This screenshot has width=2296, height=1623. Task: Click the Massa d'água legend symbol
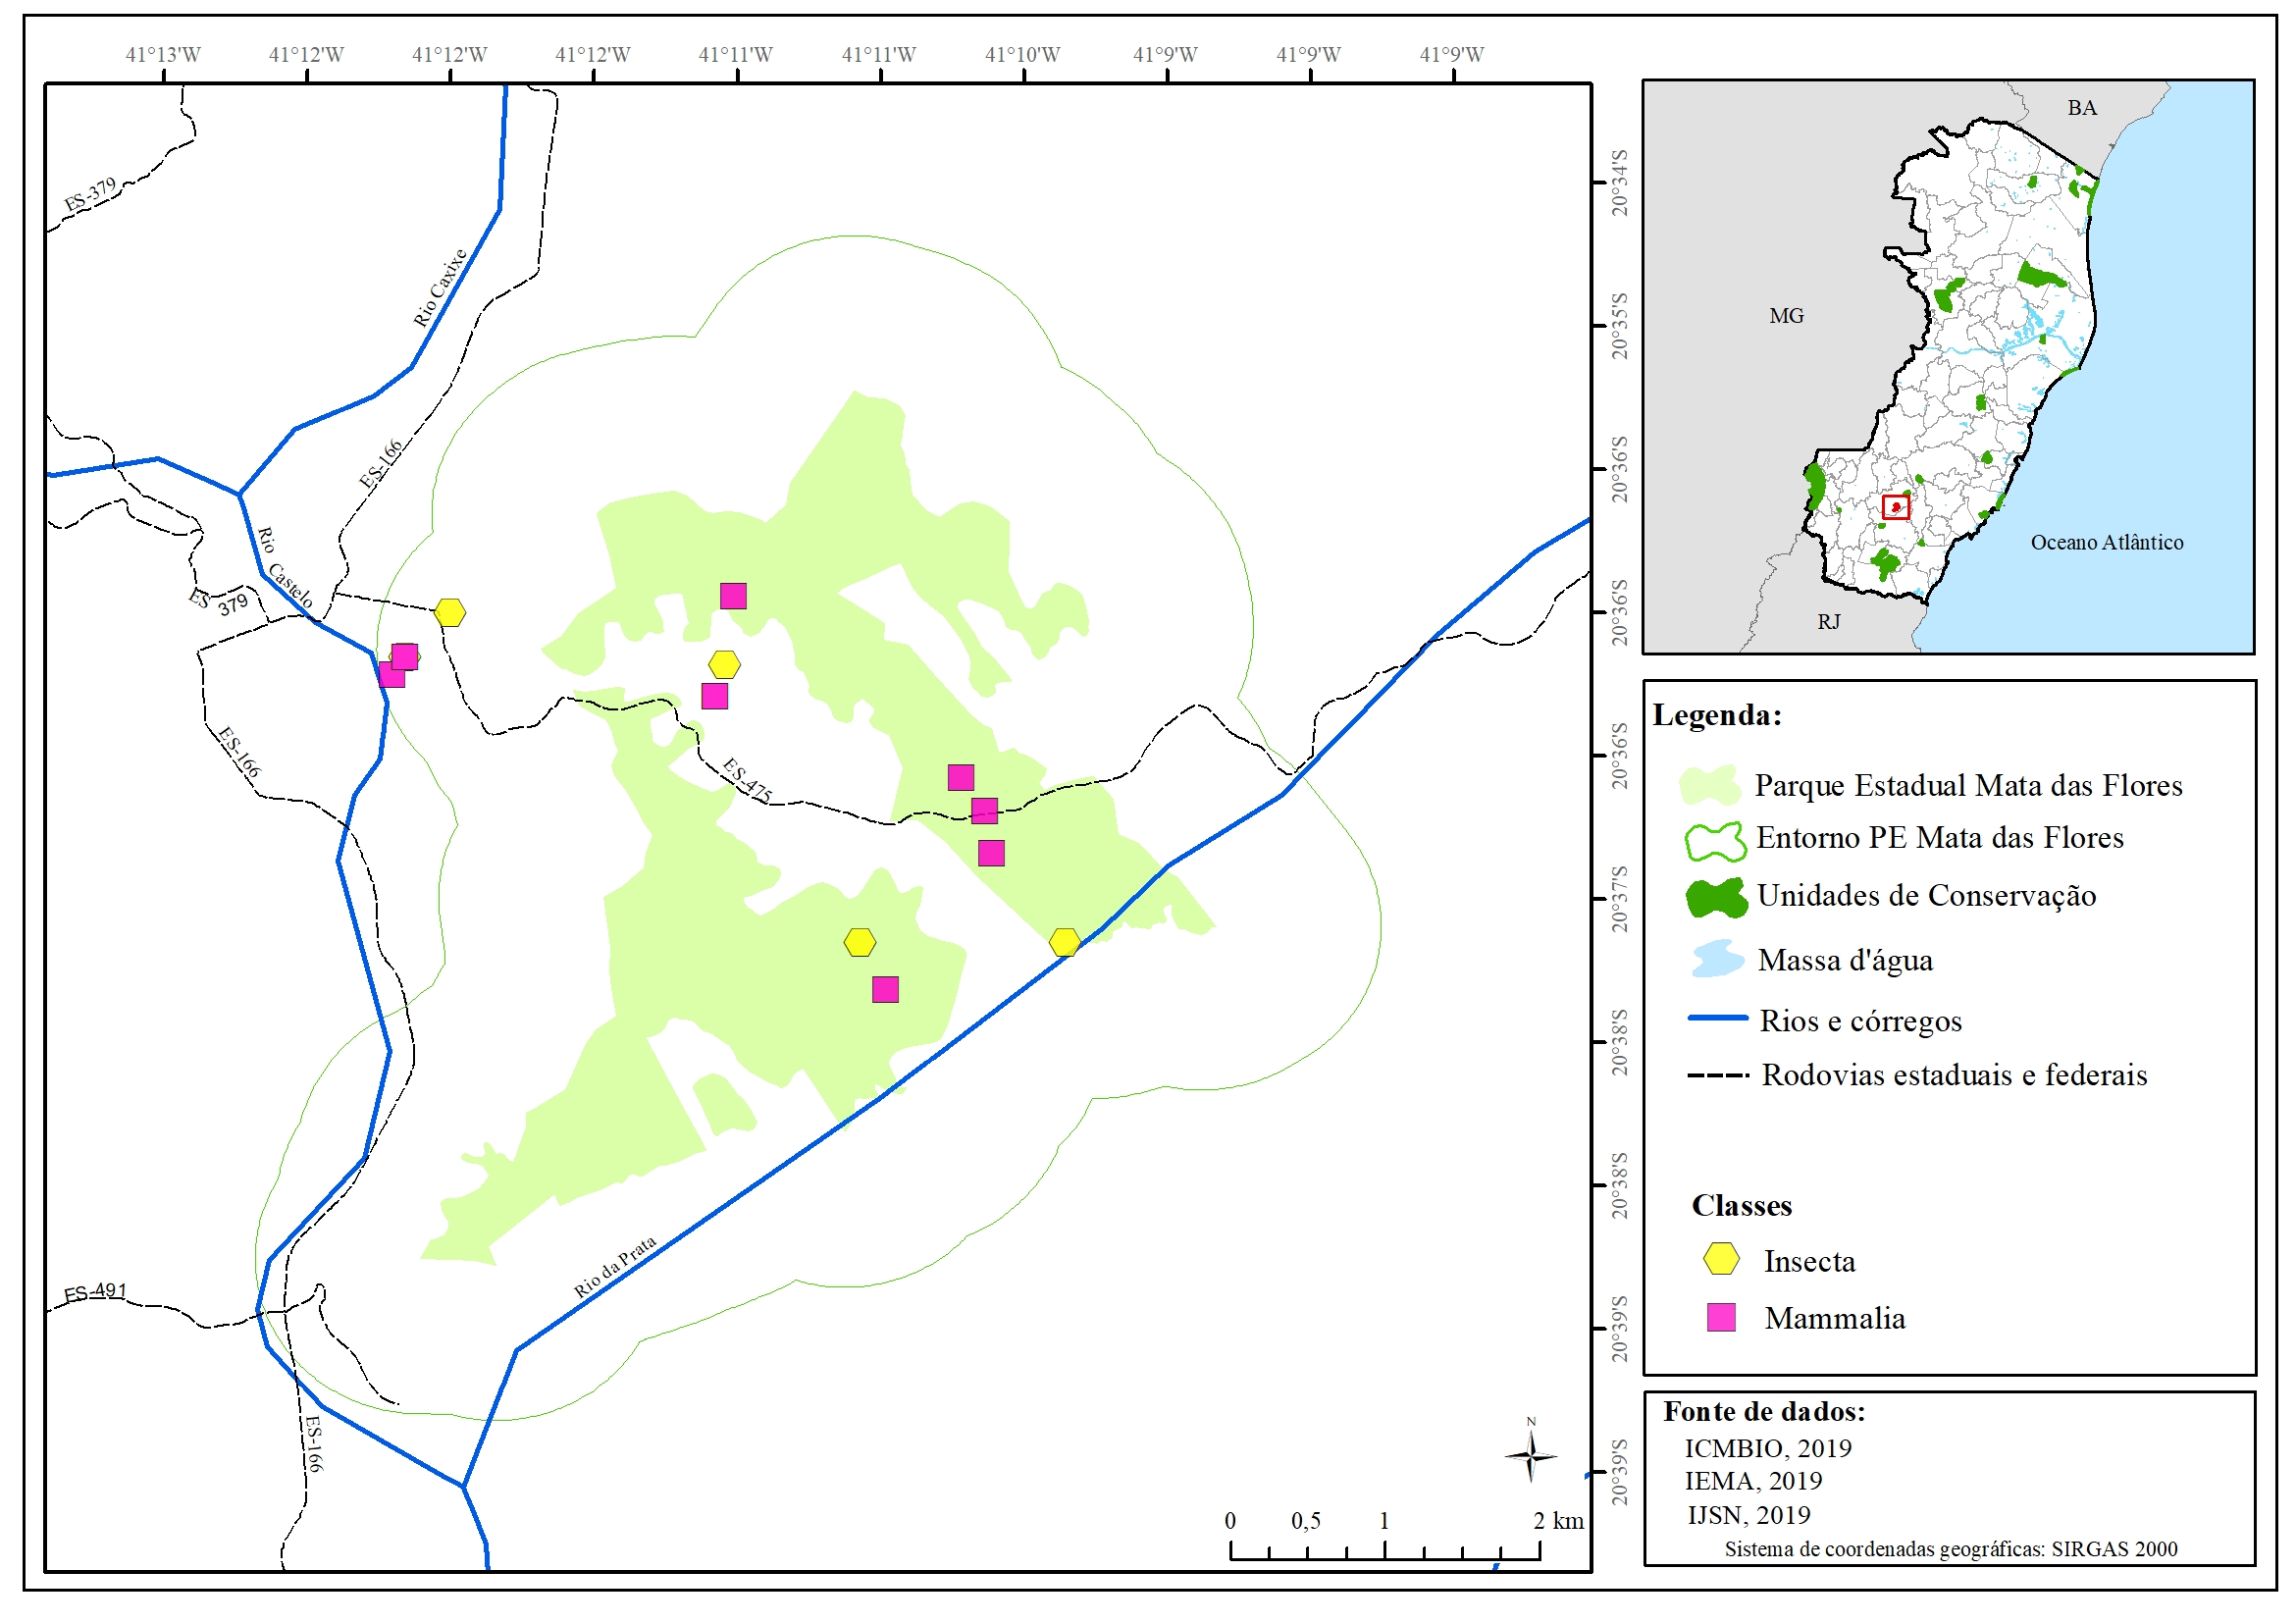pos(1717,958)
